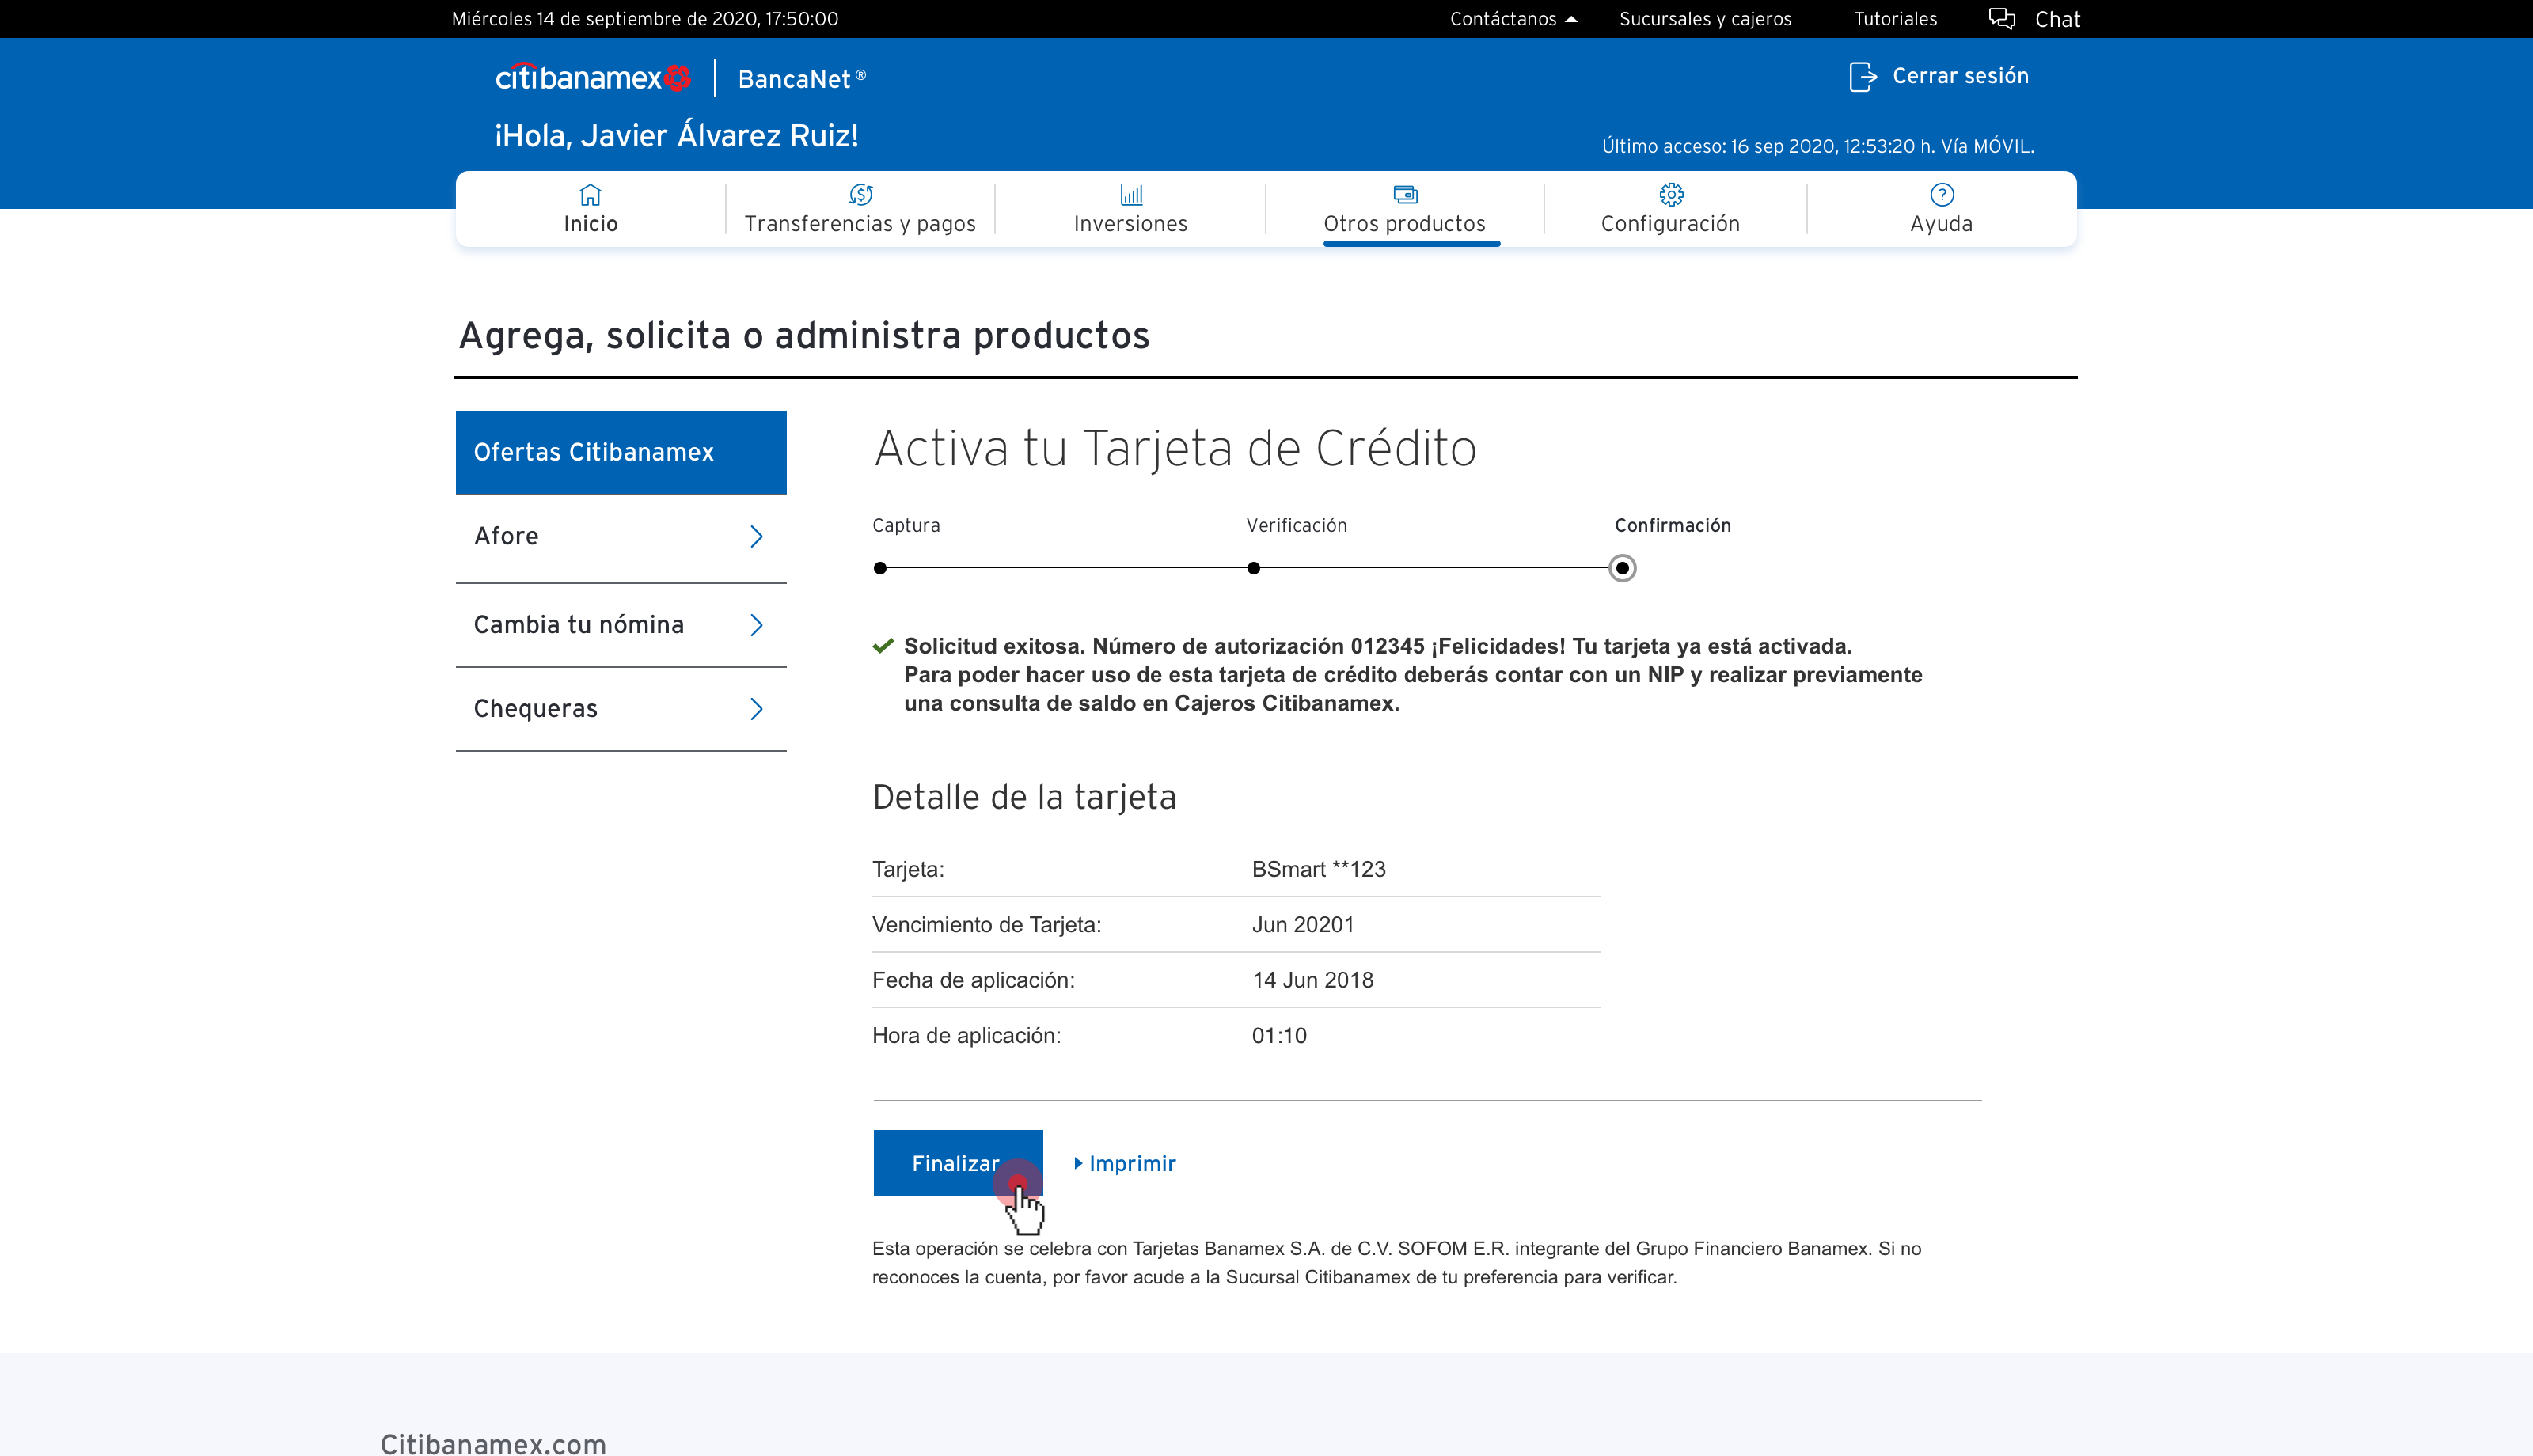Click the Último acceso text
Screen dimensions: 2533x1456
pos(1818,146)
